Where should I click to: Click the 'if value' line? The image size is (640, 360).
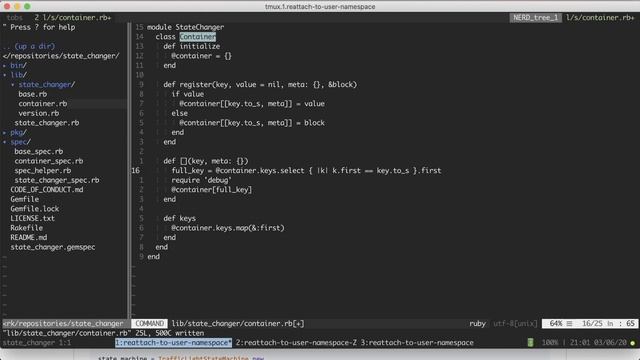coord(188,94)
